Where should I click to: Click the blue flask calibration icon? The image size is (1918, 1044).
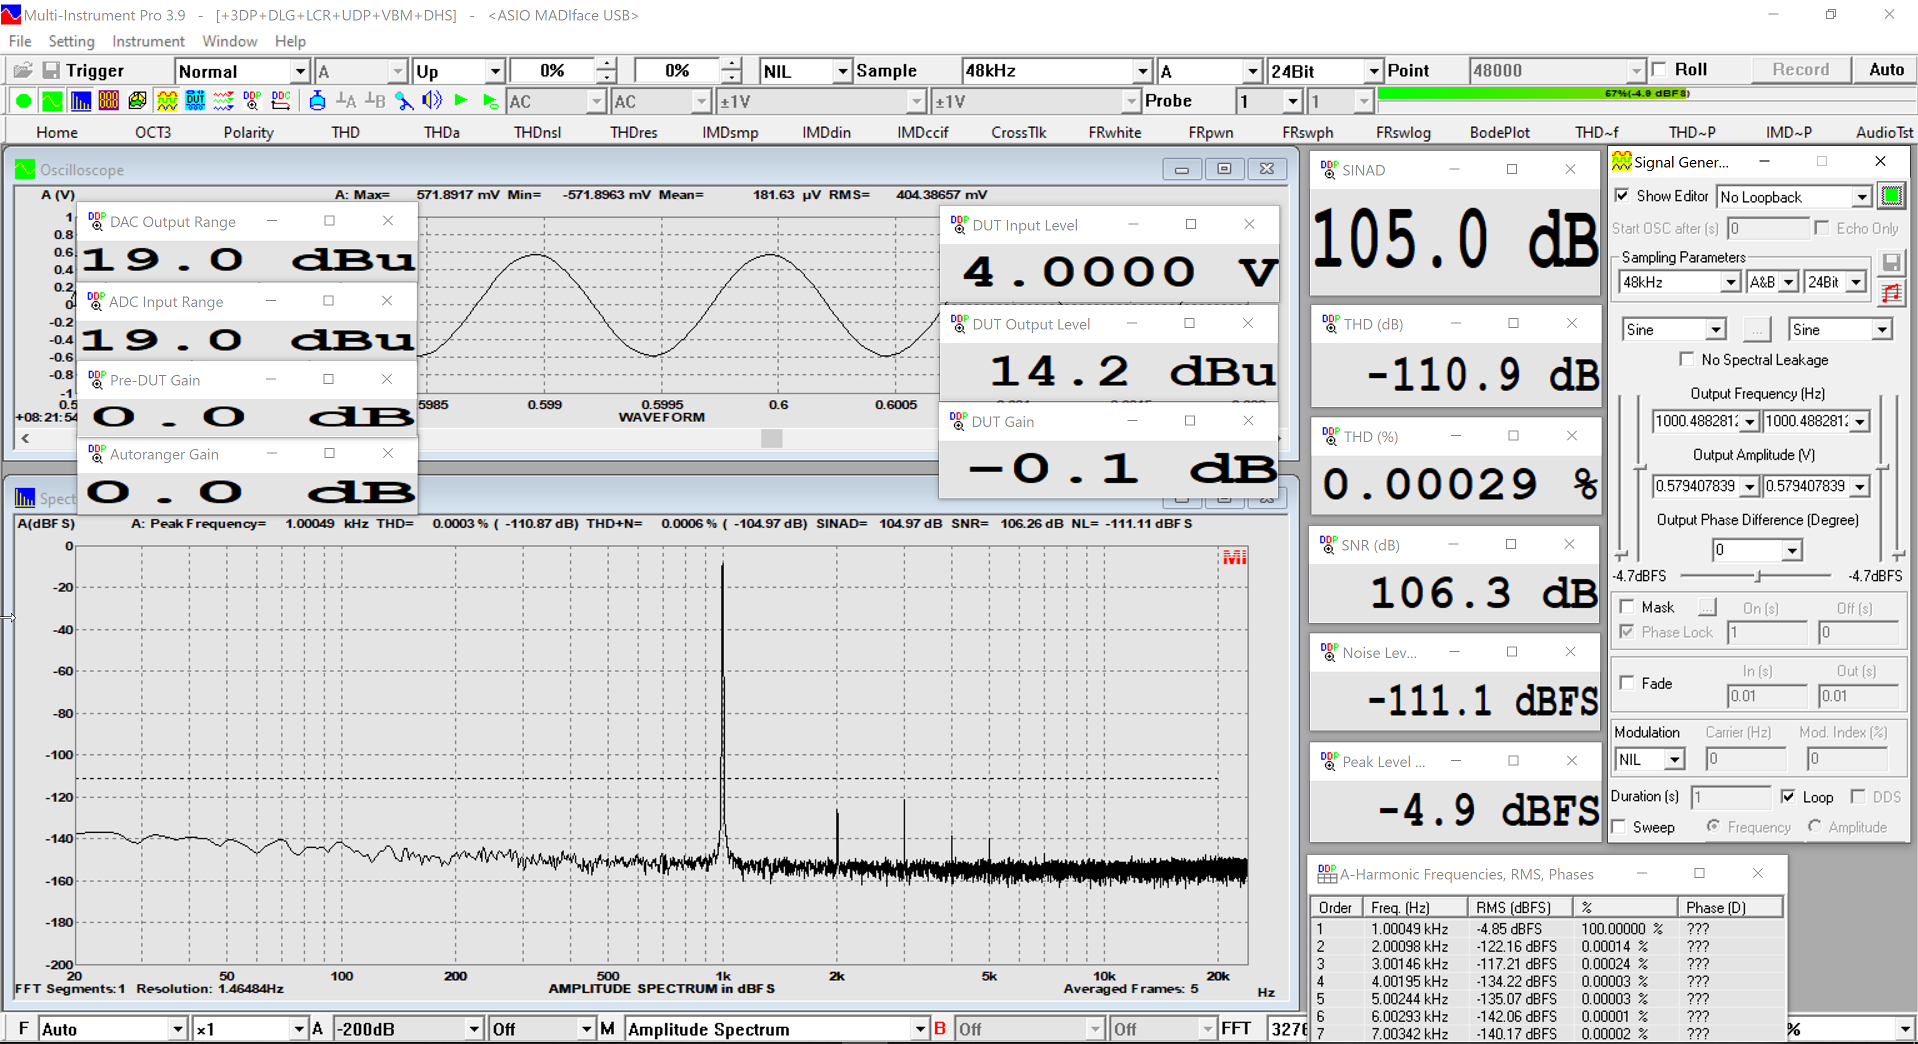[x=317, y=101]
